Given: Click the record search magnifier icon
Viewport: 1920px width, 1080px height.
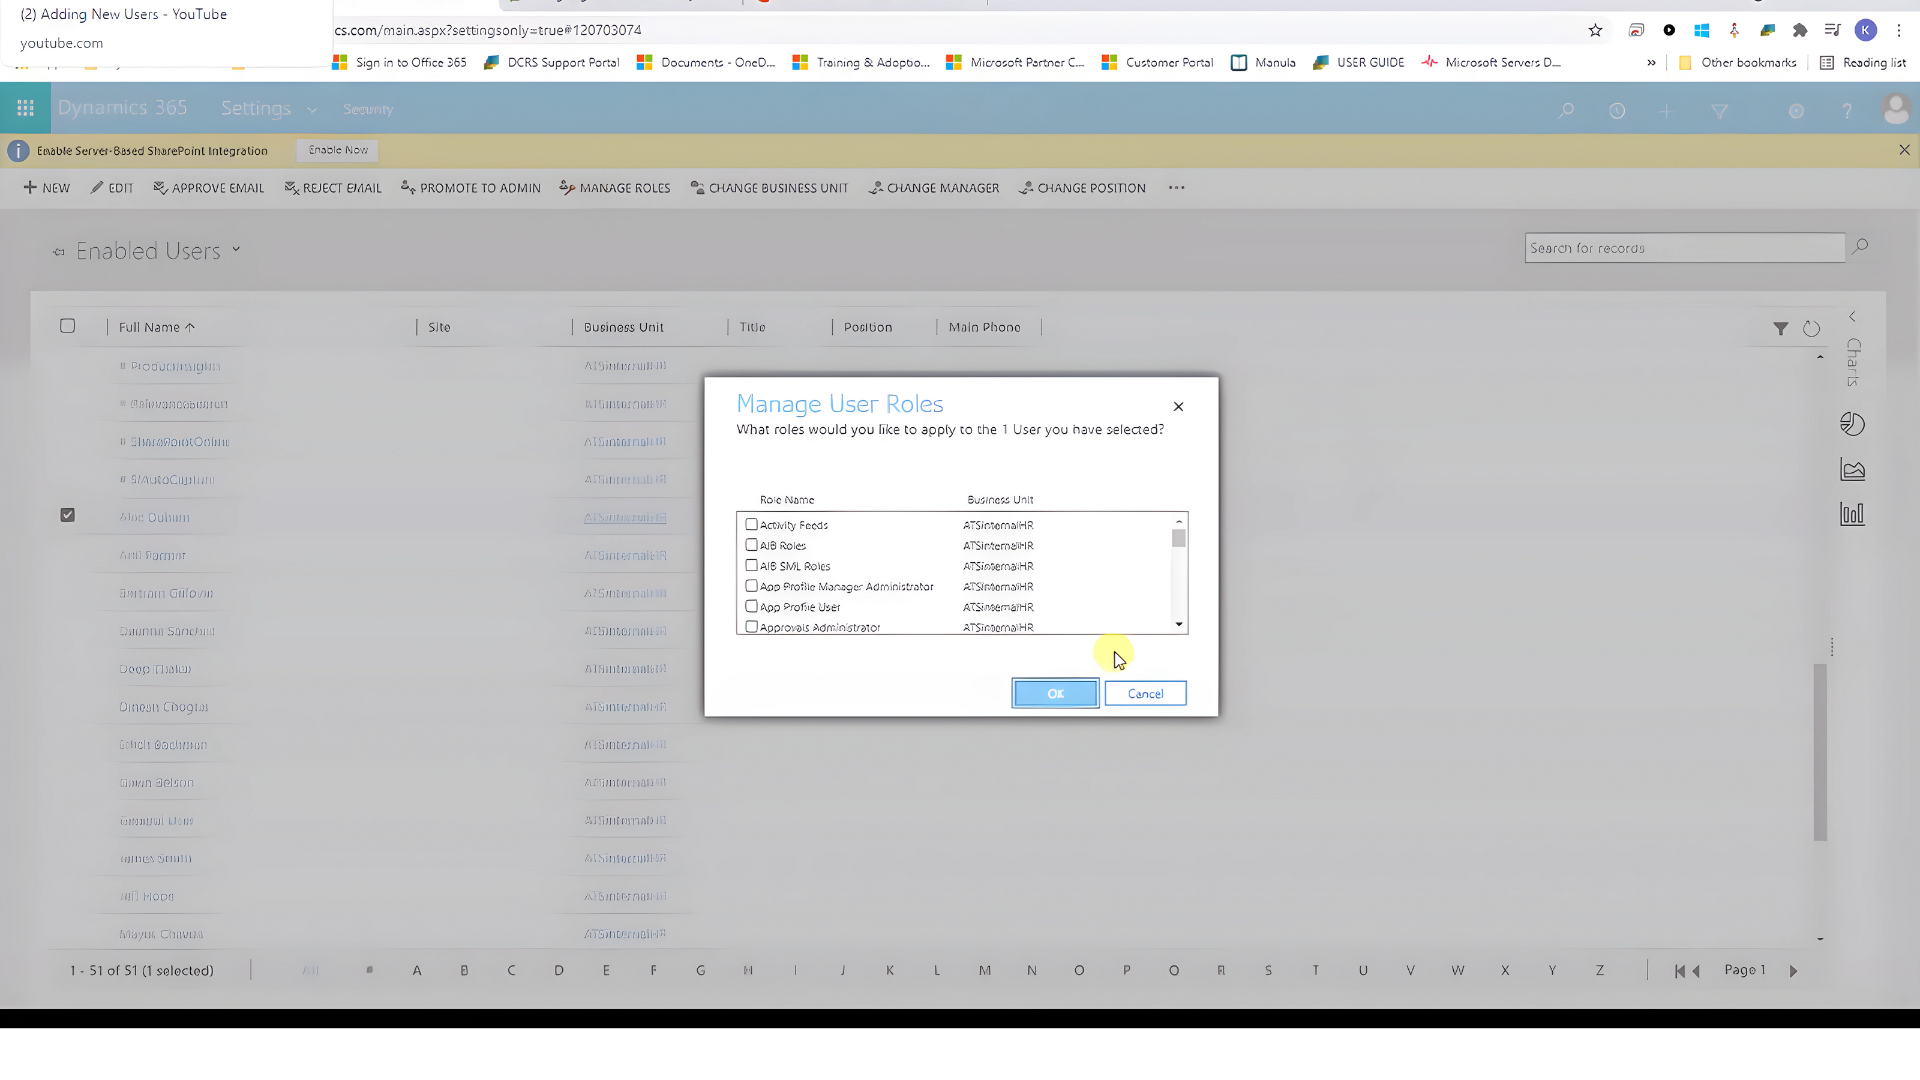Looking at the screenshot, I should point(1860,246).
